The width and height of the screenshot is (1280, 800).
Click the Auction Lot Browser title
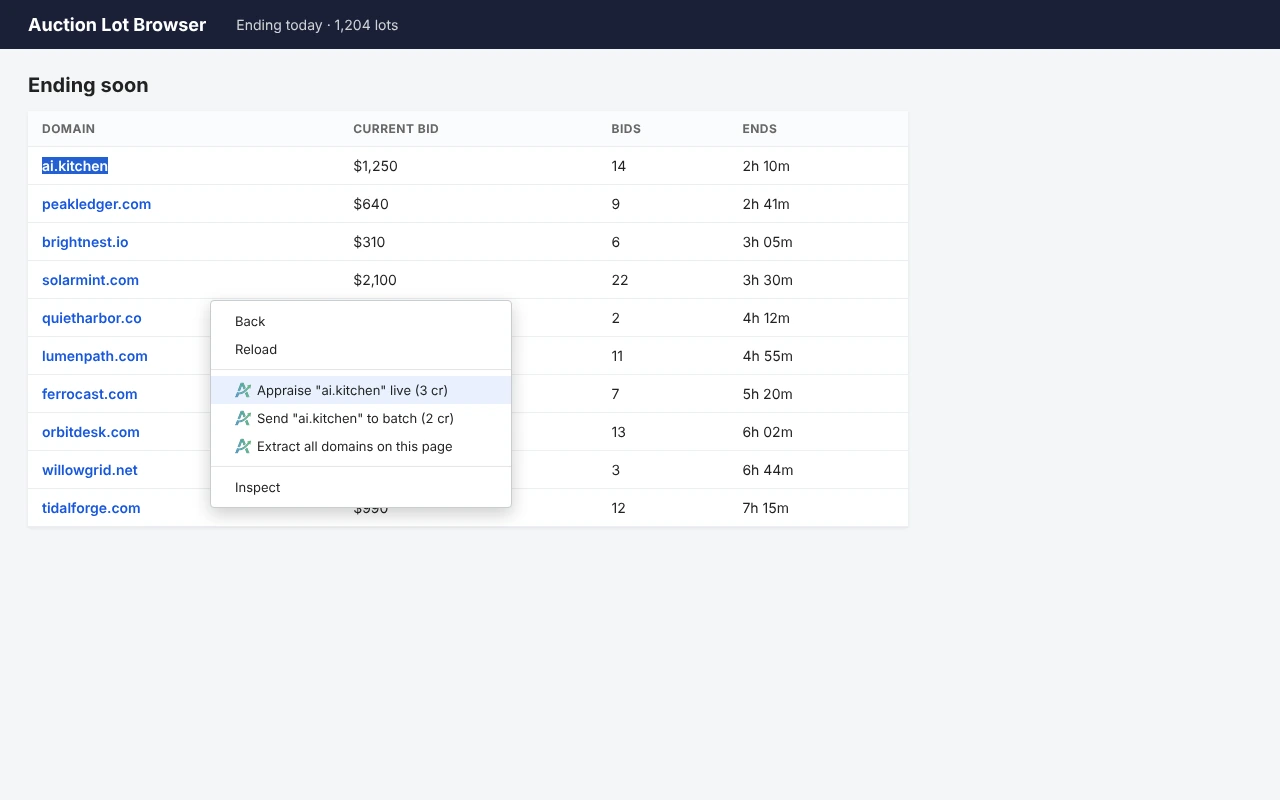[117, 25]
